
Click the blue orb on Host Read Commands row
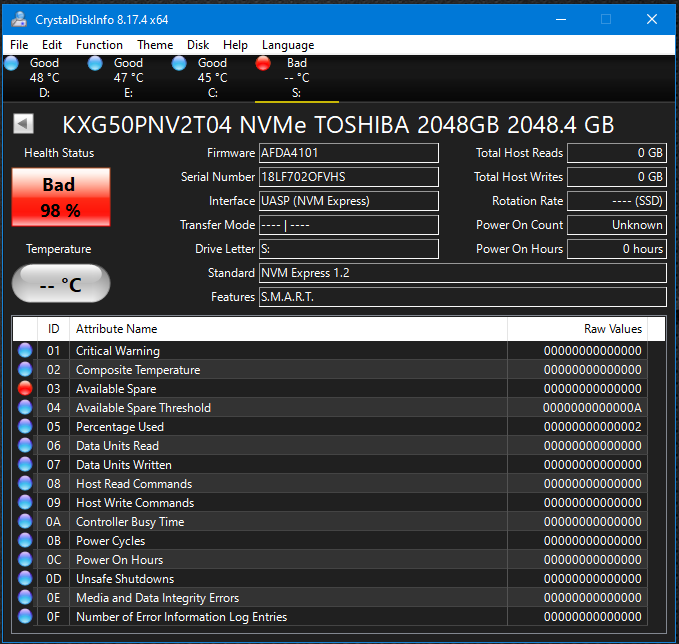coord(25,484)
